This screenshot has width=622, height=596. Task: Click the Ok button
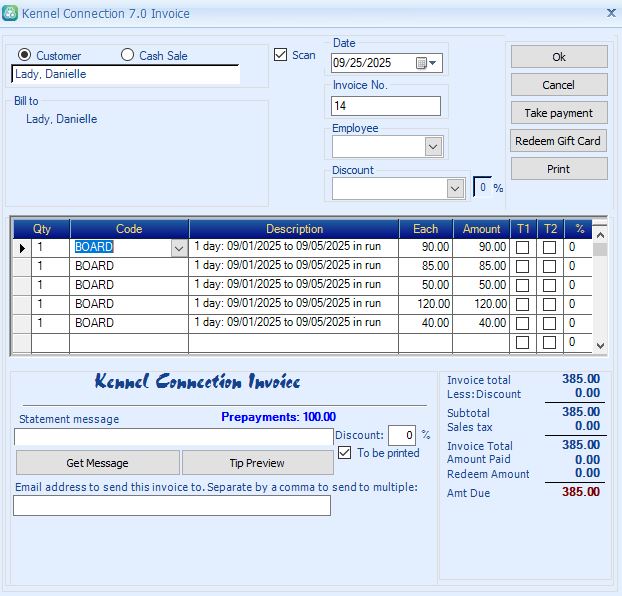point(559,57)
